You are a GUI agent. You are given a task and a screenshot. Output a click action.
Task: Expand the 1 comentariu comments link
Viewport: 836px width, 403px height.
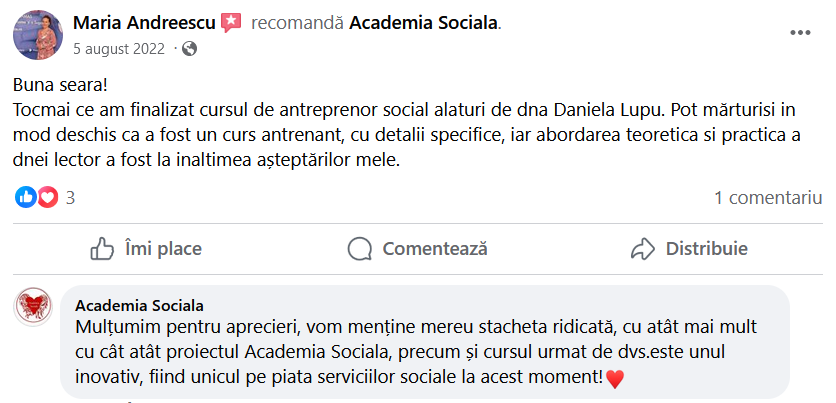pyautogui.click(x=767, y=198)
